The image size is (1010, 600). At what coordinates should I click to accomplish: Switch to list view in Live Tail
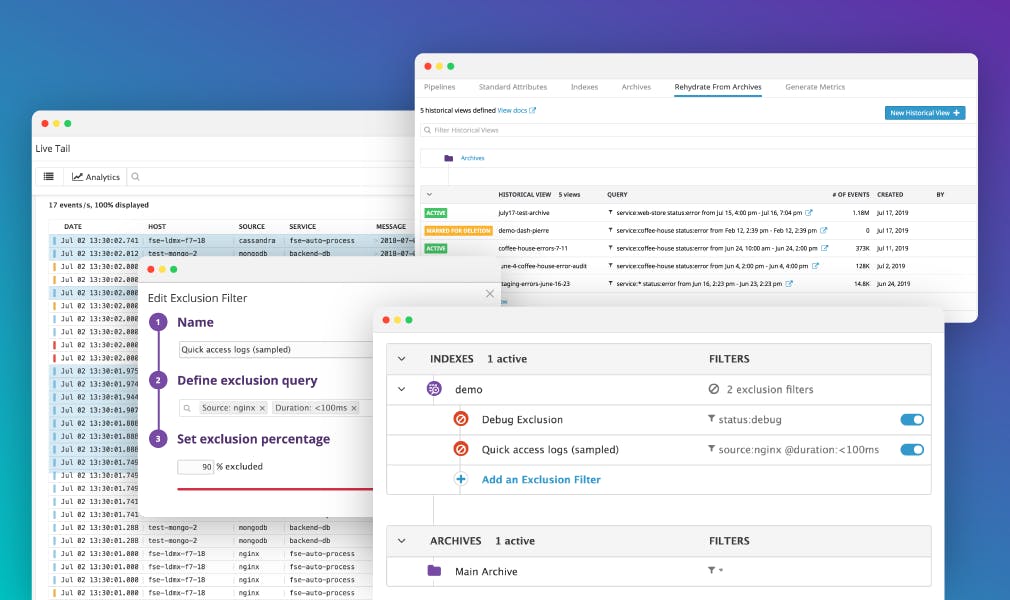48,177
